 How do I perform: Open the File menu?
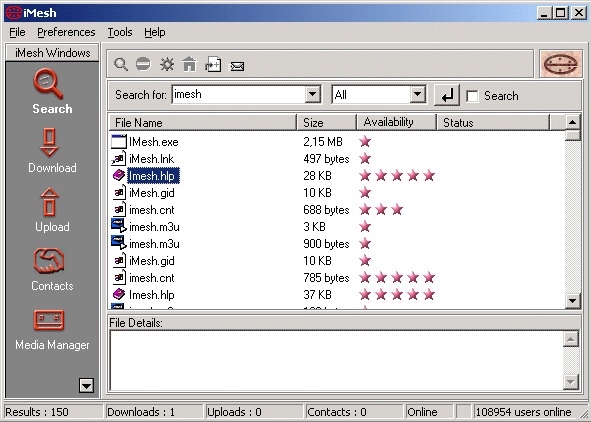(17, 32)
